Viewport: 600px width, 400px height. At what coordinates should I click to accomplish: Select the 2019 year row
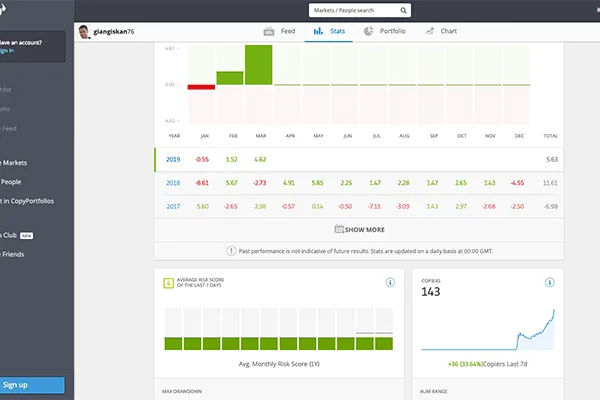tap(174, 159)
